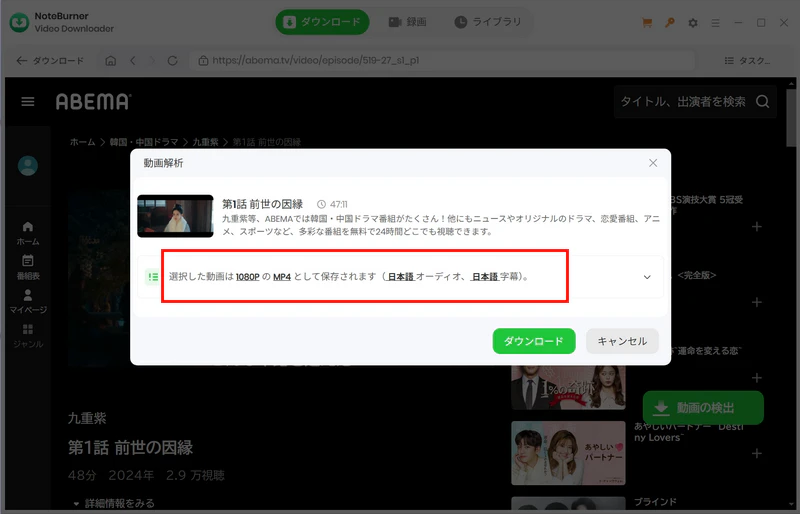Change the MP4 format link
This screenshot has width=800, height=514.
pos(282,277)
